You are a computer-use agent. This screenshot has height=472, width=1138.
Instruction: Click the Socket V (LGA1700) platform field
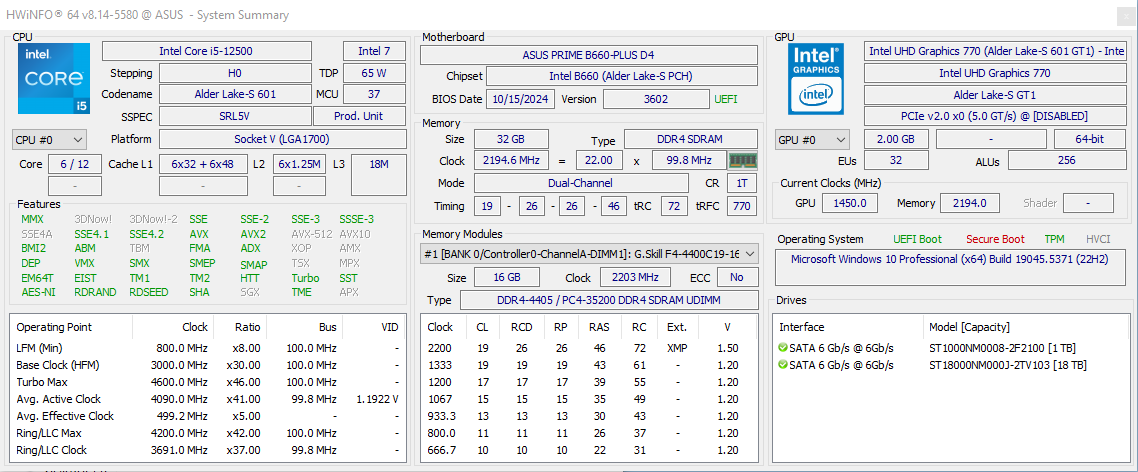pyautogui.click(x=282, y=139)
